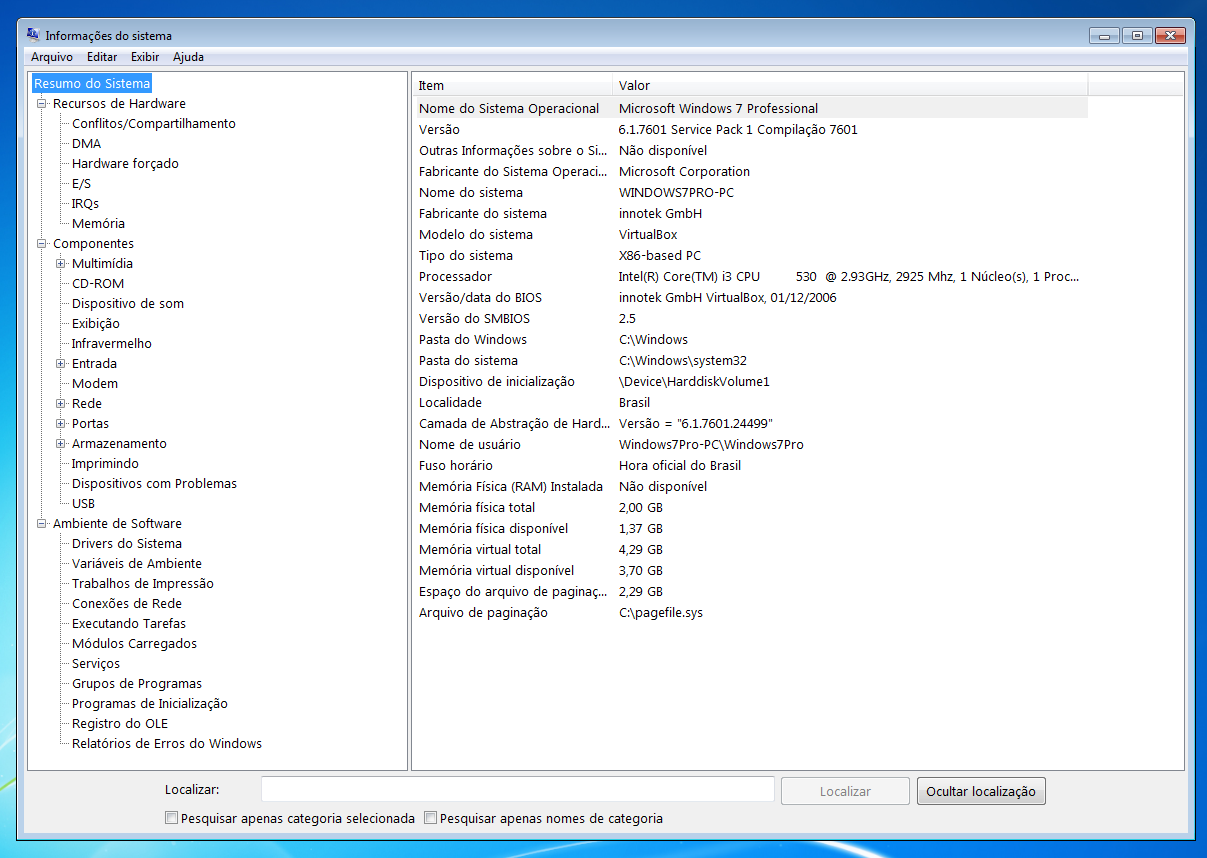Click the VirtualBox model value
The width and height of the screenshot is (1207, 858).
[x=648, y=234]
